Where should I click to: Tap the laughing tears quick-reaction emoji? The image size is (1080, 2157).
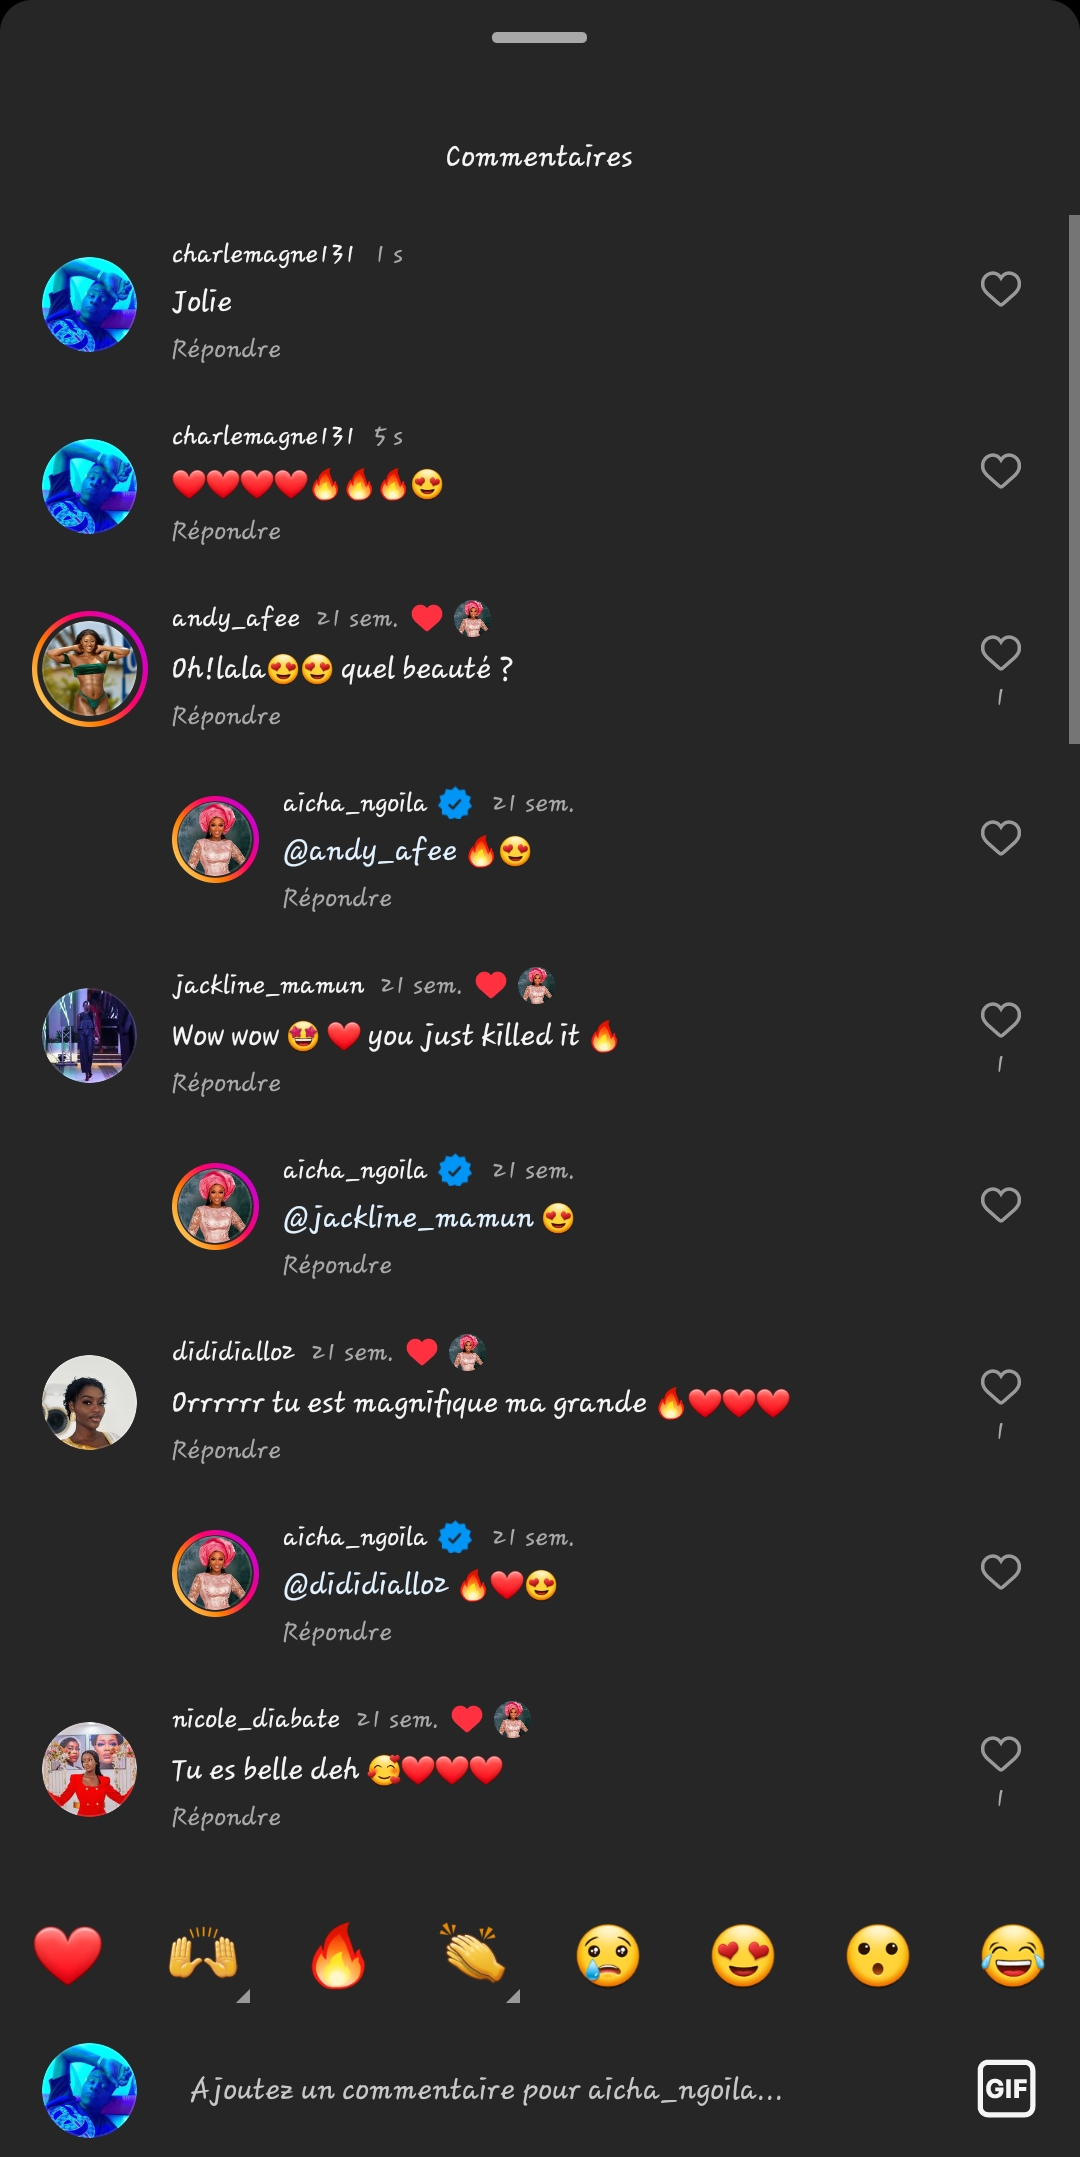(x=1013, y=1955)
